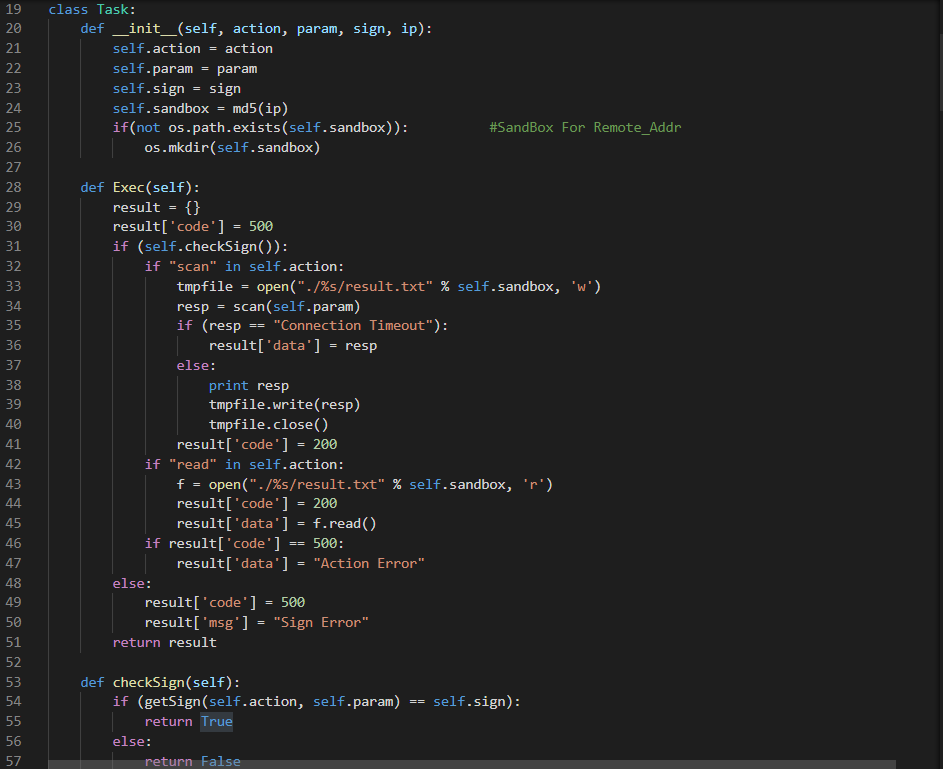Image resolution: width=943 pixels, height=769 pixels.
Task: Click line number 19 in the gutter
Action: pyautogui.click(x=13, y=9)
